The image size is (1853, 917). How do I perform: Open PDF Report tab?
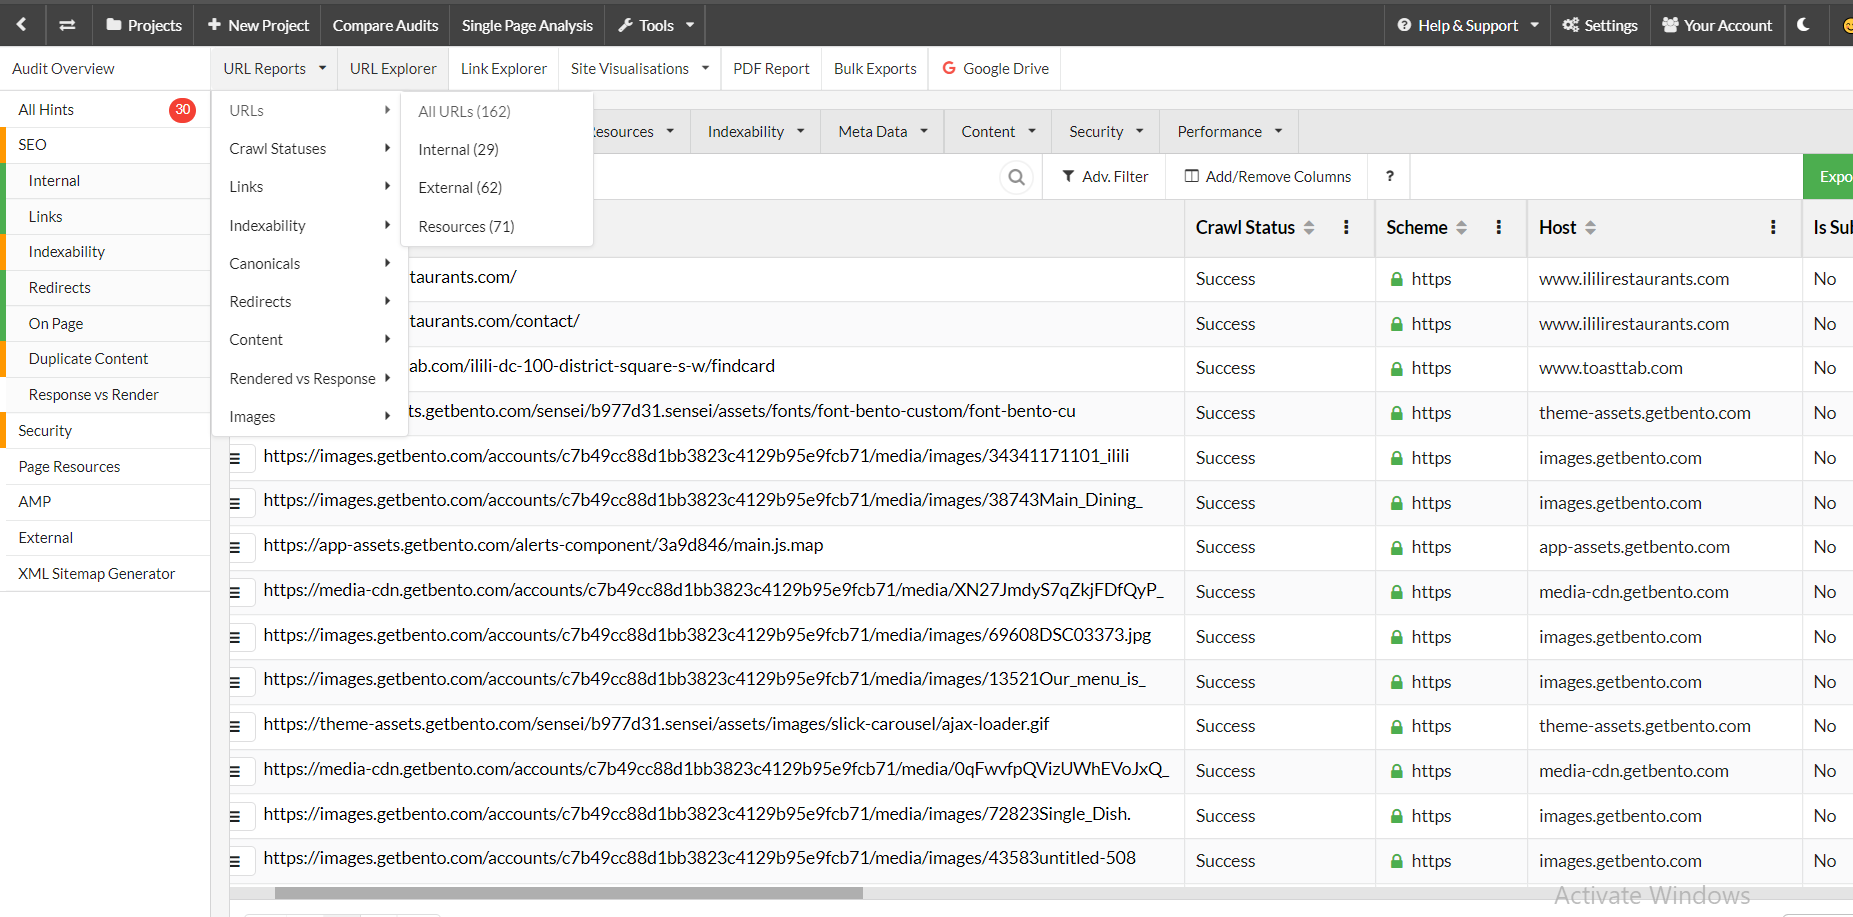click(771, 69)
